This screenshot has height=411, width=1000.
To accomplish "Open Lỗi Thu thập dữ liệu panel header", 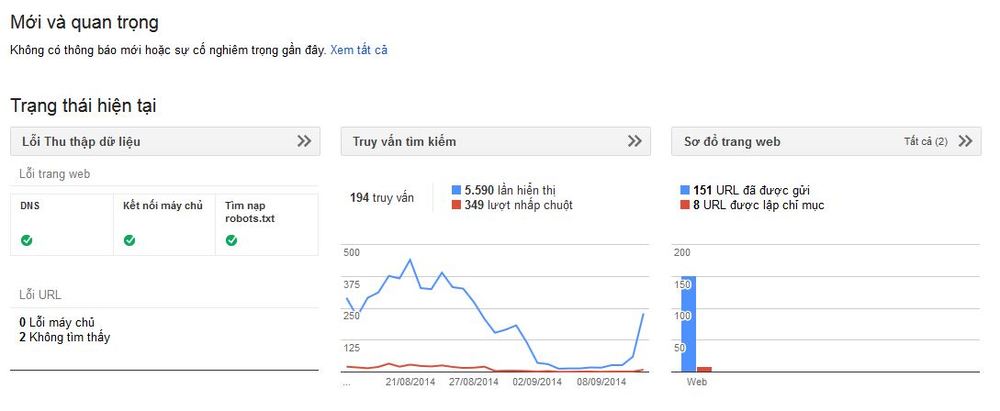I will tap(165, 141).
